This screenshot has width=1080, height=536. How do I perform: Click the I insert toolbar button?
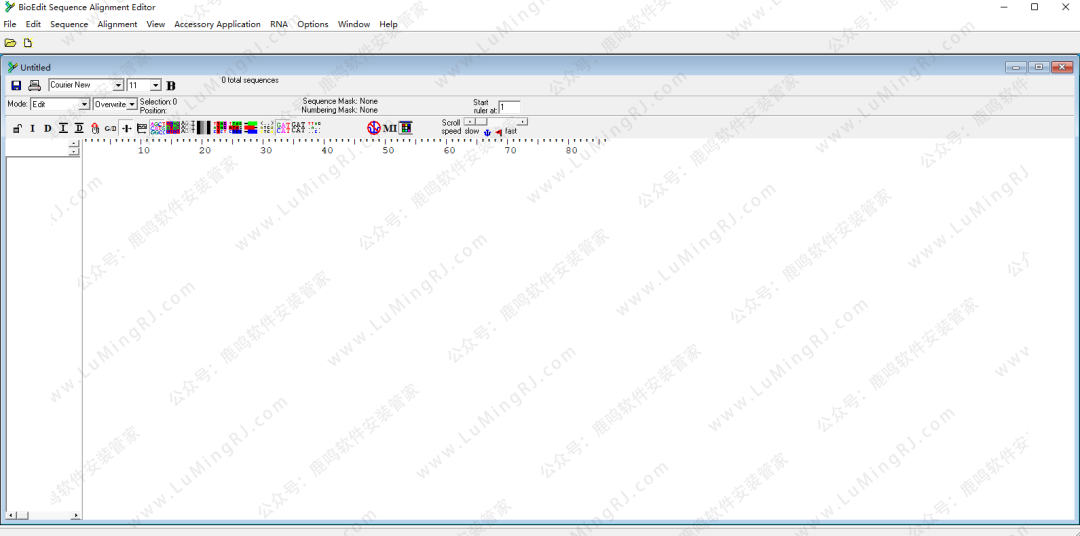[x=32, y=128]
